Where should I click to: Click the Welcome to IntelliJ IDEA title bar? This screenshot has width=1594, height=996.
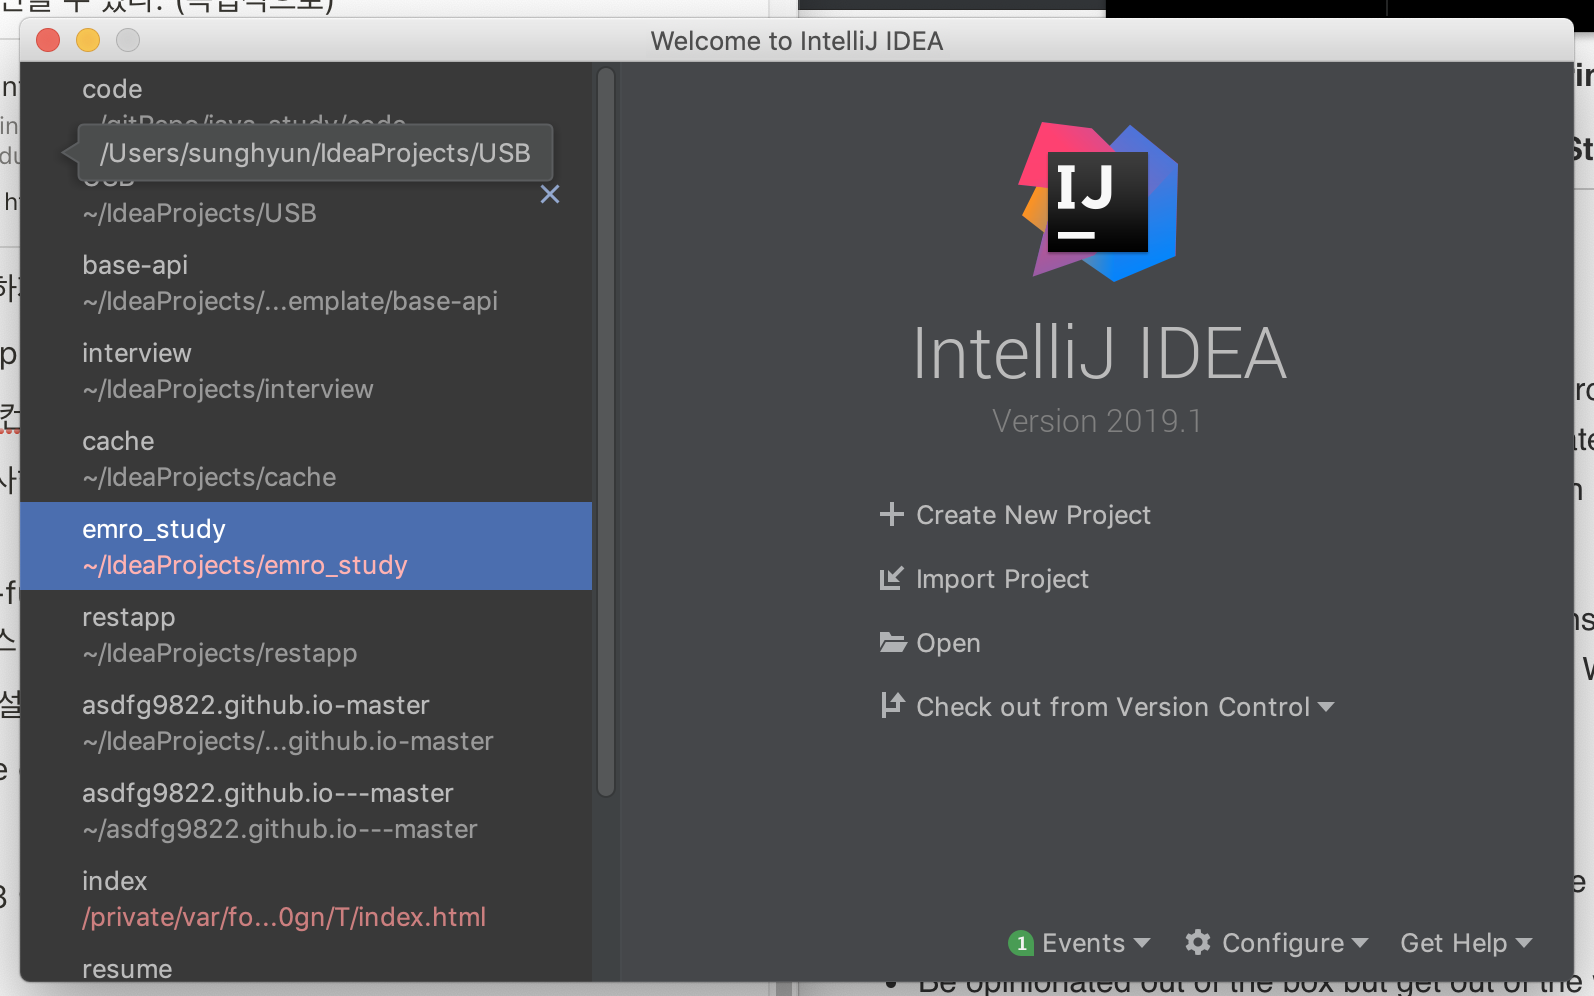pyautogui.click(x=797, y=40)
